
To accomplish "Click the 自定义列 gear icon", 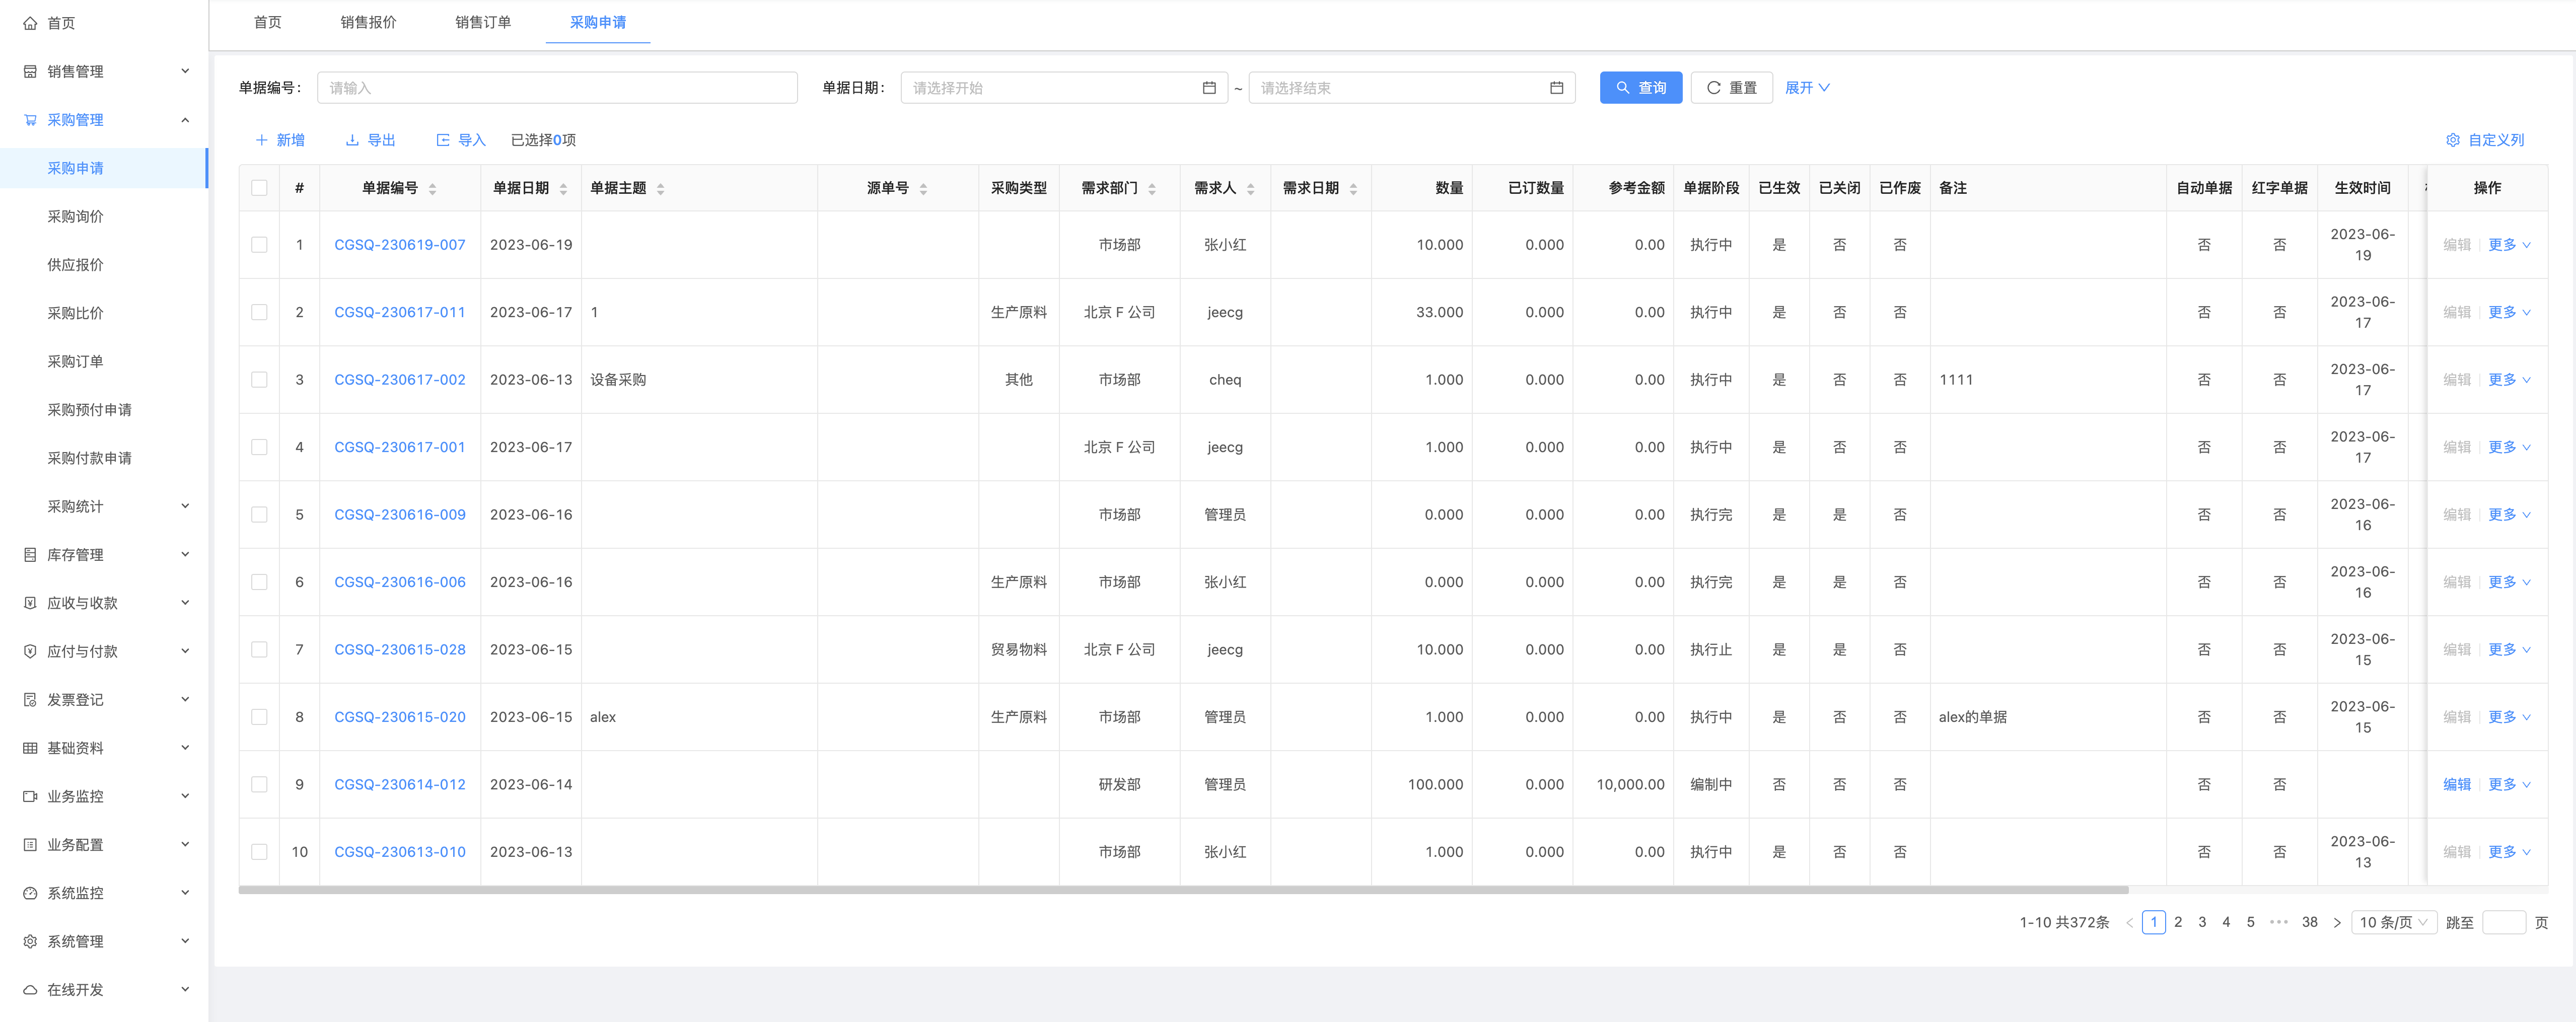I will [x=2453, y=140].
